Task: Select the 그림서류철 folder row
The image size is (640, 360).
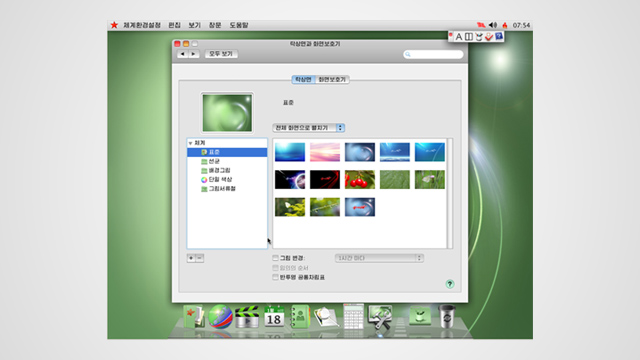Action: point(227,189)
